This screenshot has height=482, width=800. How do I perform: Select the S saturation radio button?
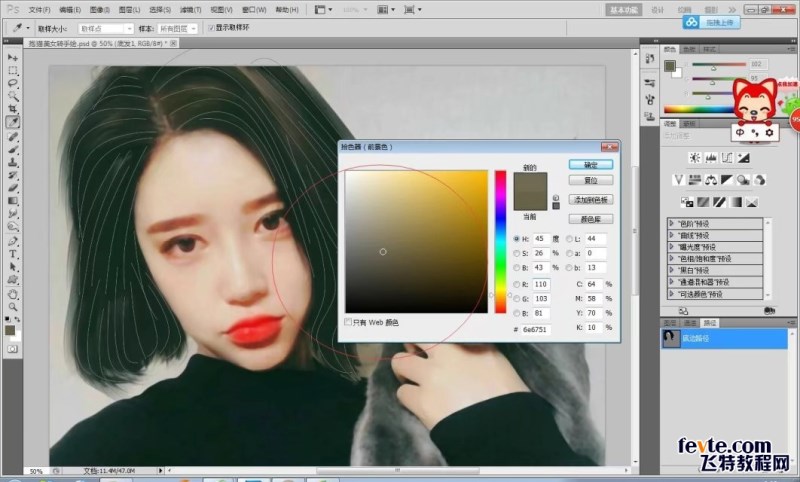516,254
